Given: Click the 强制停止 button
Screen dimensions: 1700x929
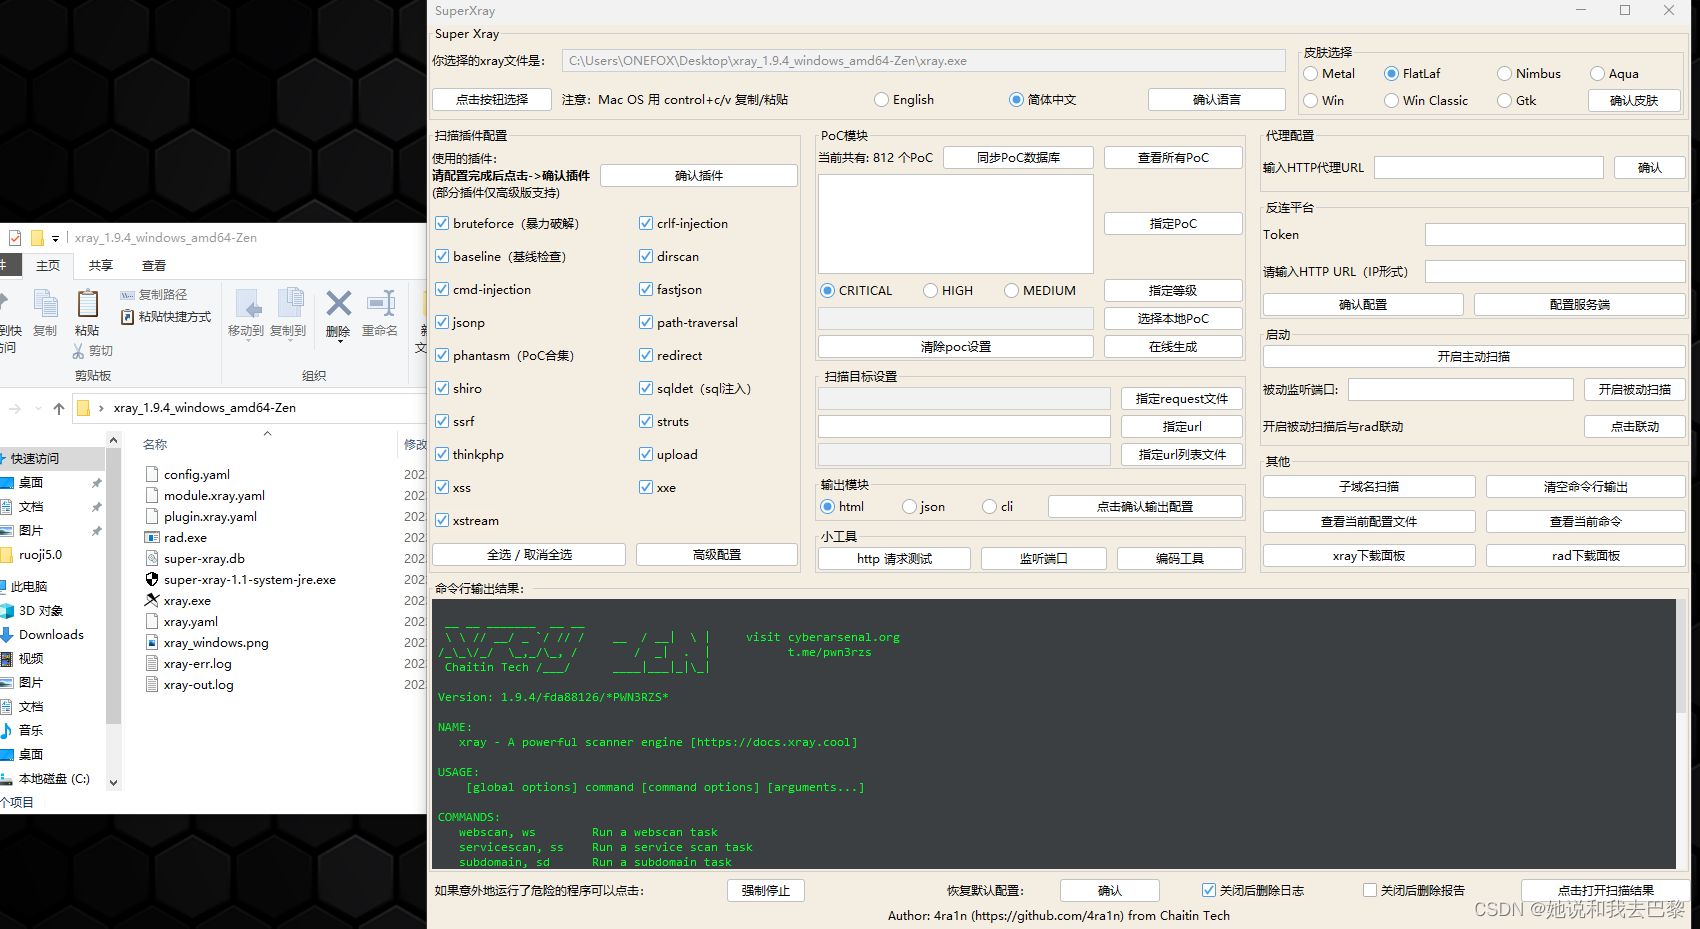Looking at the screenshot, I should click(766, 890).
